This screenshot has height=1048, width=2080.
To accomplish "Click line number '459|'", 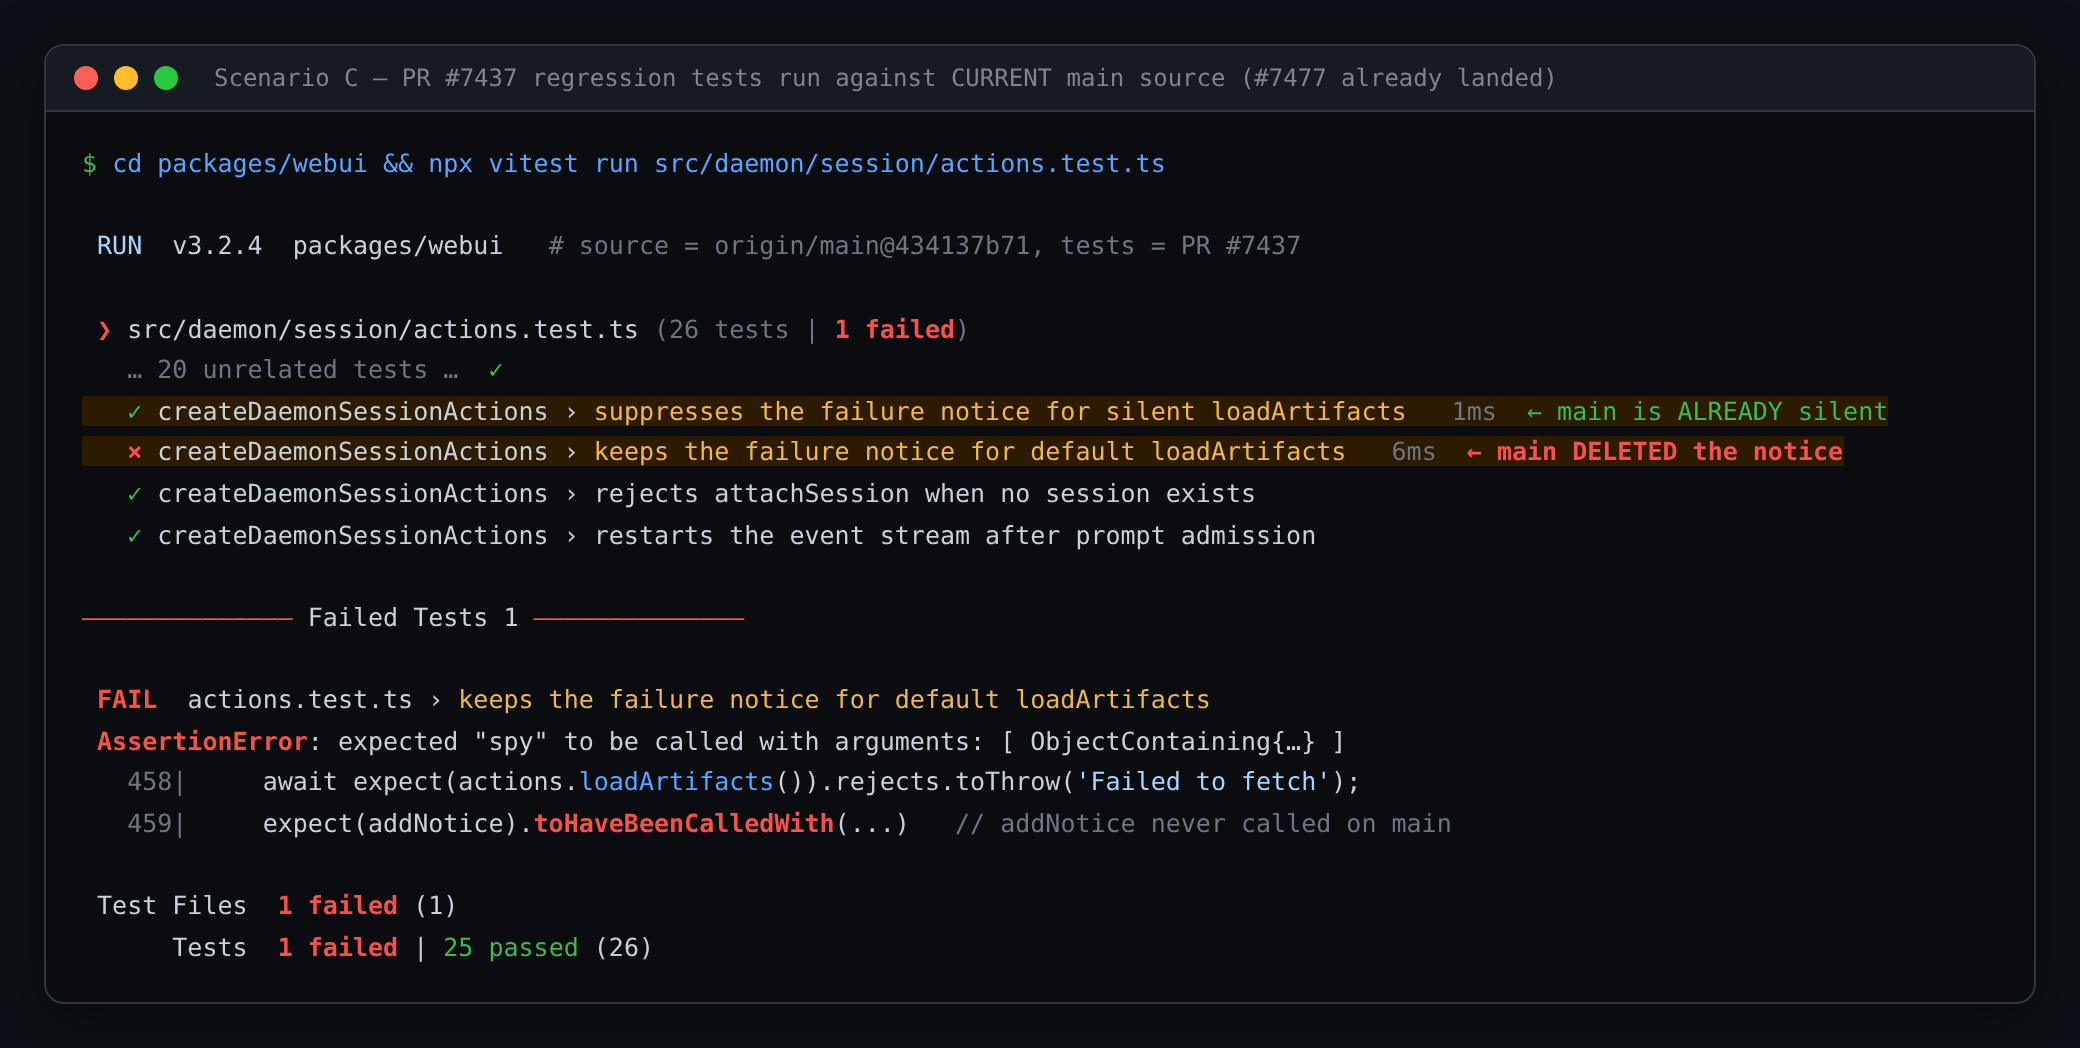I will 156,824.
